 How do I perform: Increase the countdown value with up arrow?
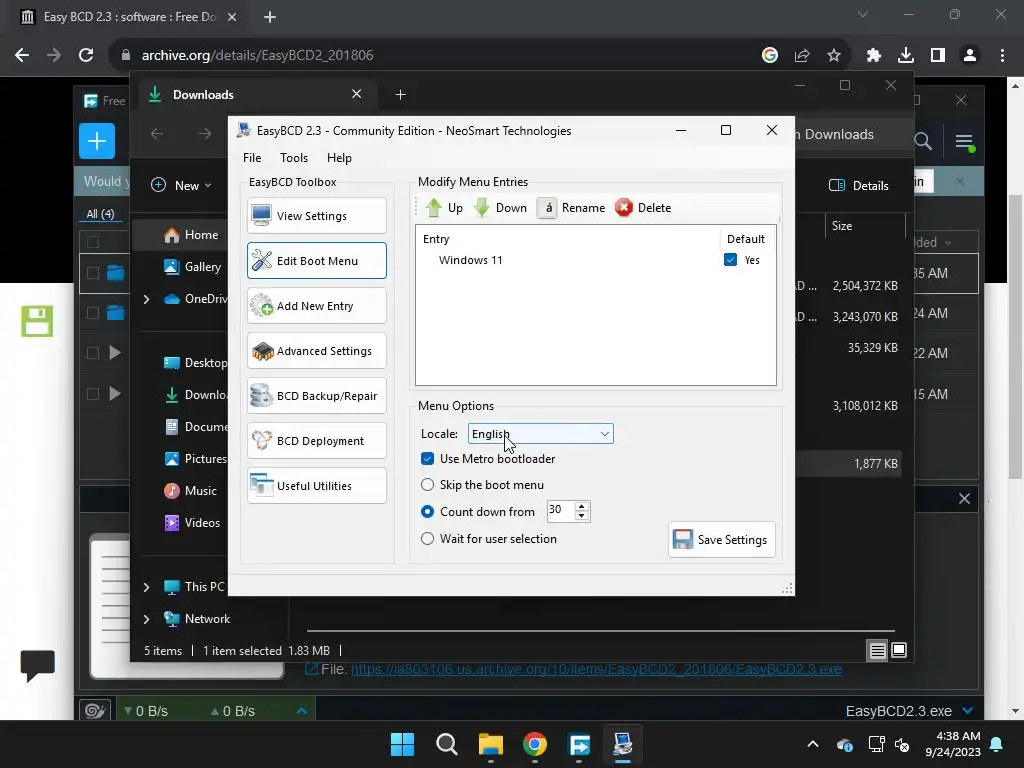point(581,505)
